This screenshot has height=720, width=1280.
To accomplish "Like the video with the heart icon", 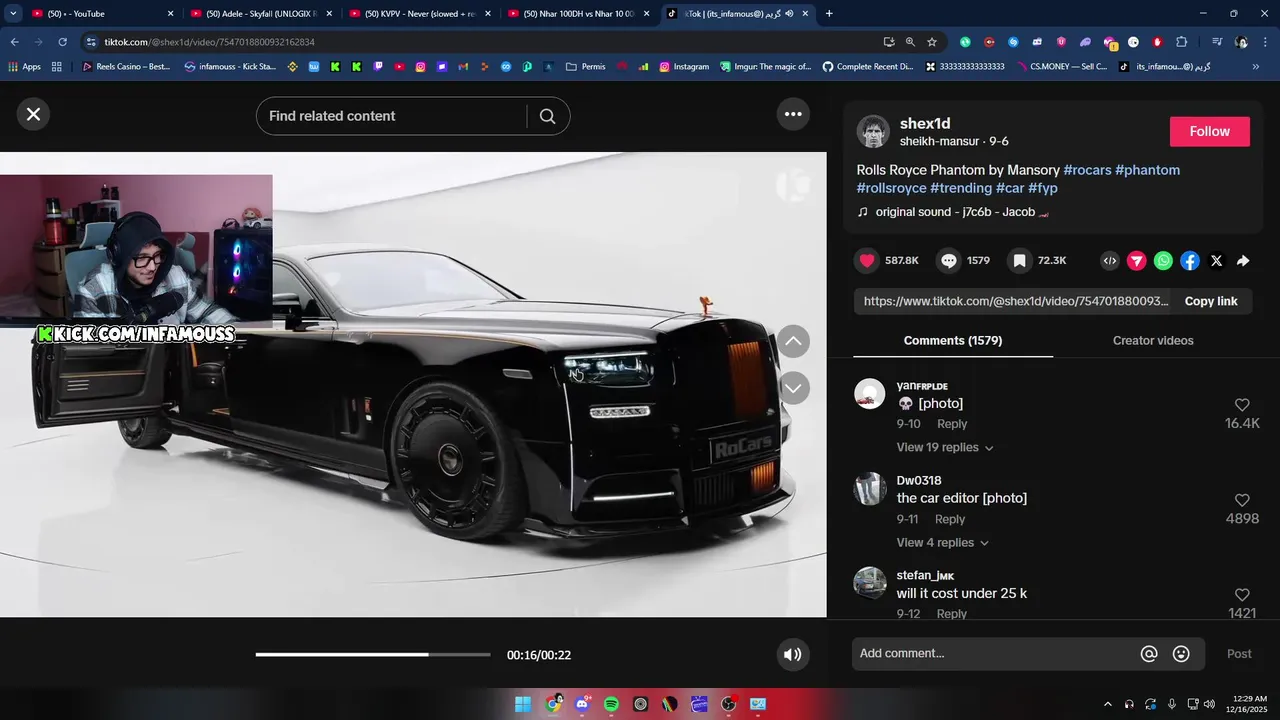I will (x=867, y=261).
